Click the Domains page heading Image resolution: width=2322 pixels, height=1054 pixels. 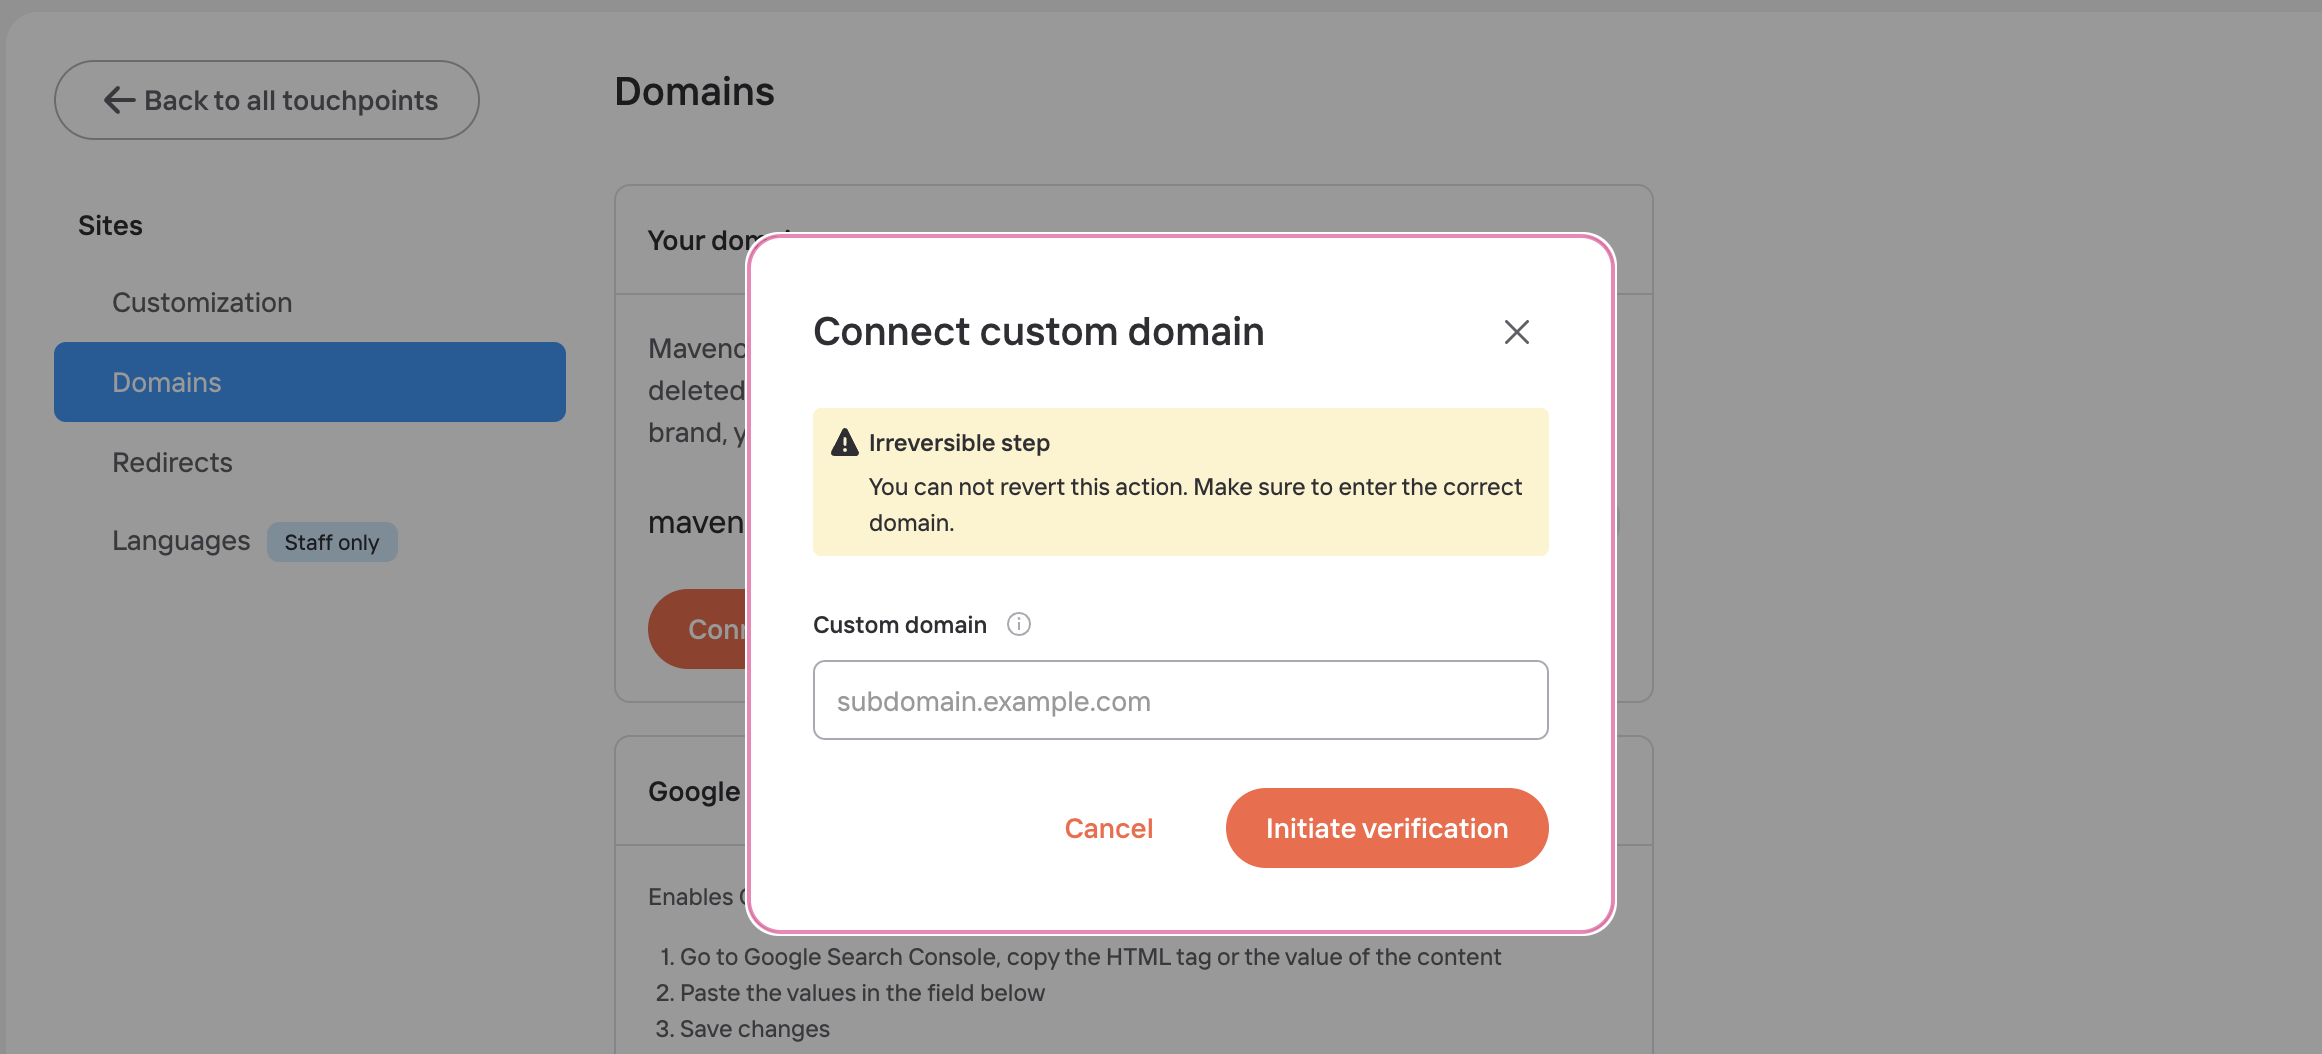[694, 92]
